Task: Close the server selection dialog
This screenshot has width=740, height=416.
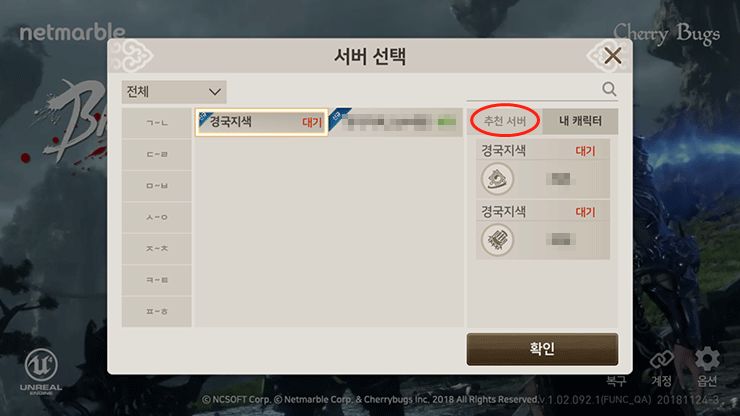Action: (613, 56)
